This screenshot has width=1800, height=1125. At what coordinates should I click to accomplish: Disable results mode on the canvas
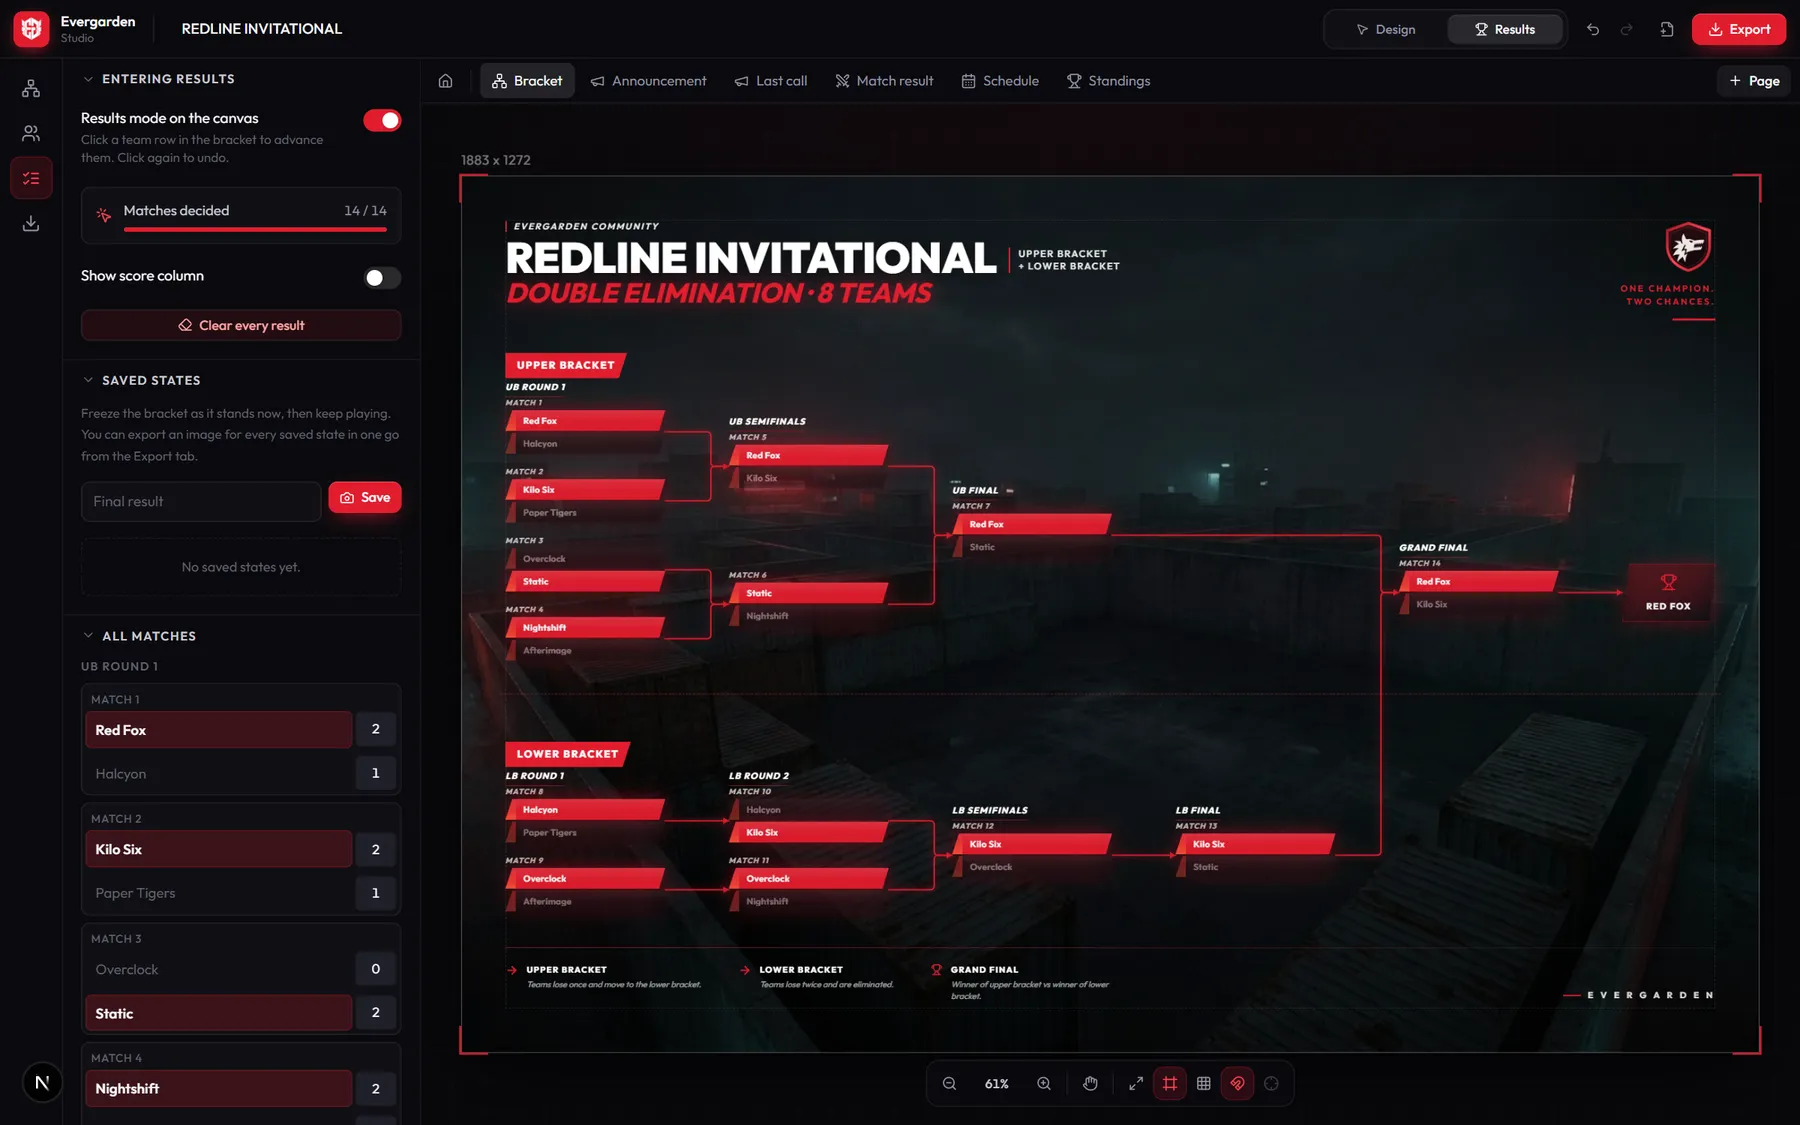pos(382,120)
